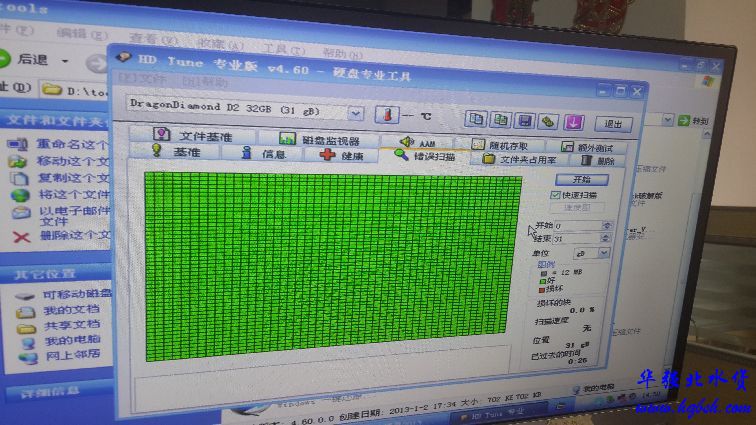Switch to the 基准 benchmark tab
This screenshot has width=756, height=425.
click(x=176, y=151)
